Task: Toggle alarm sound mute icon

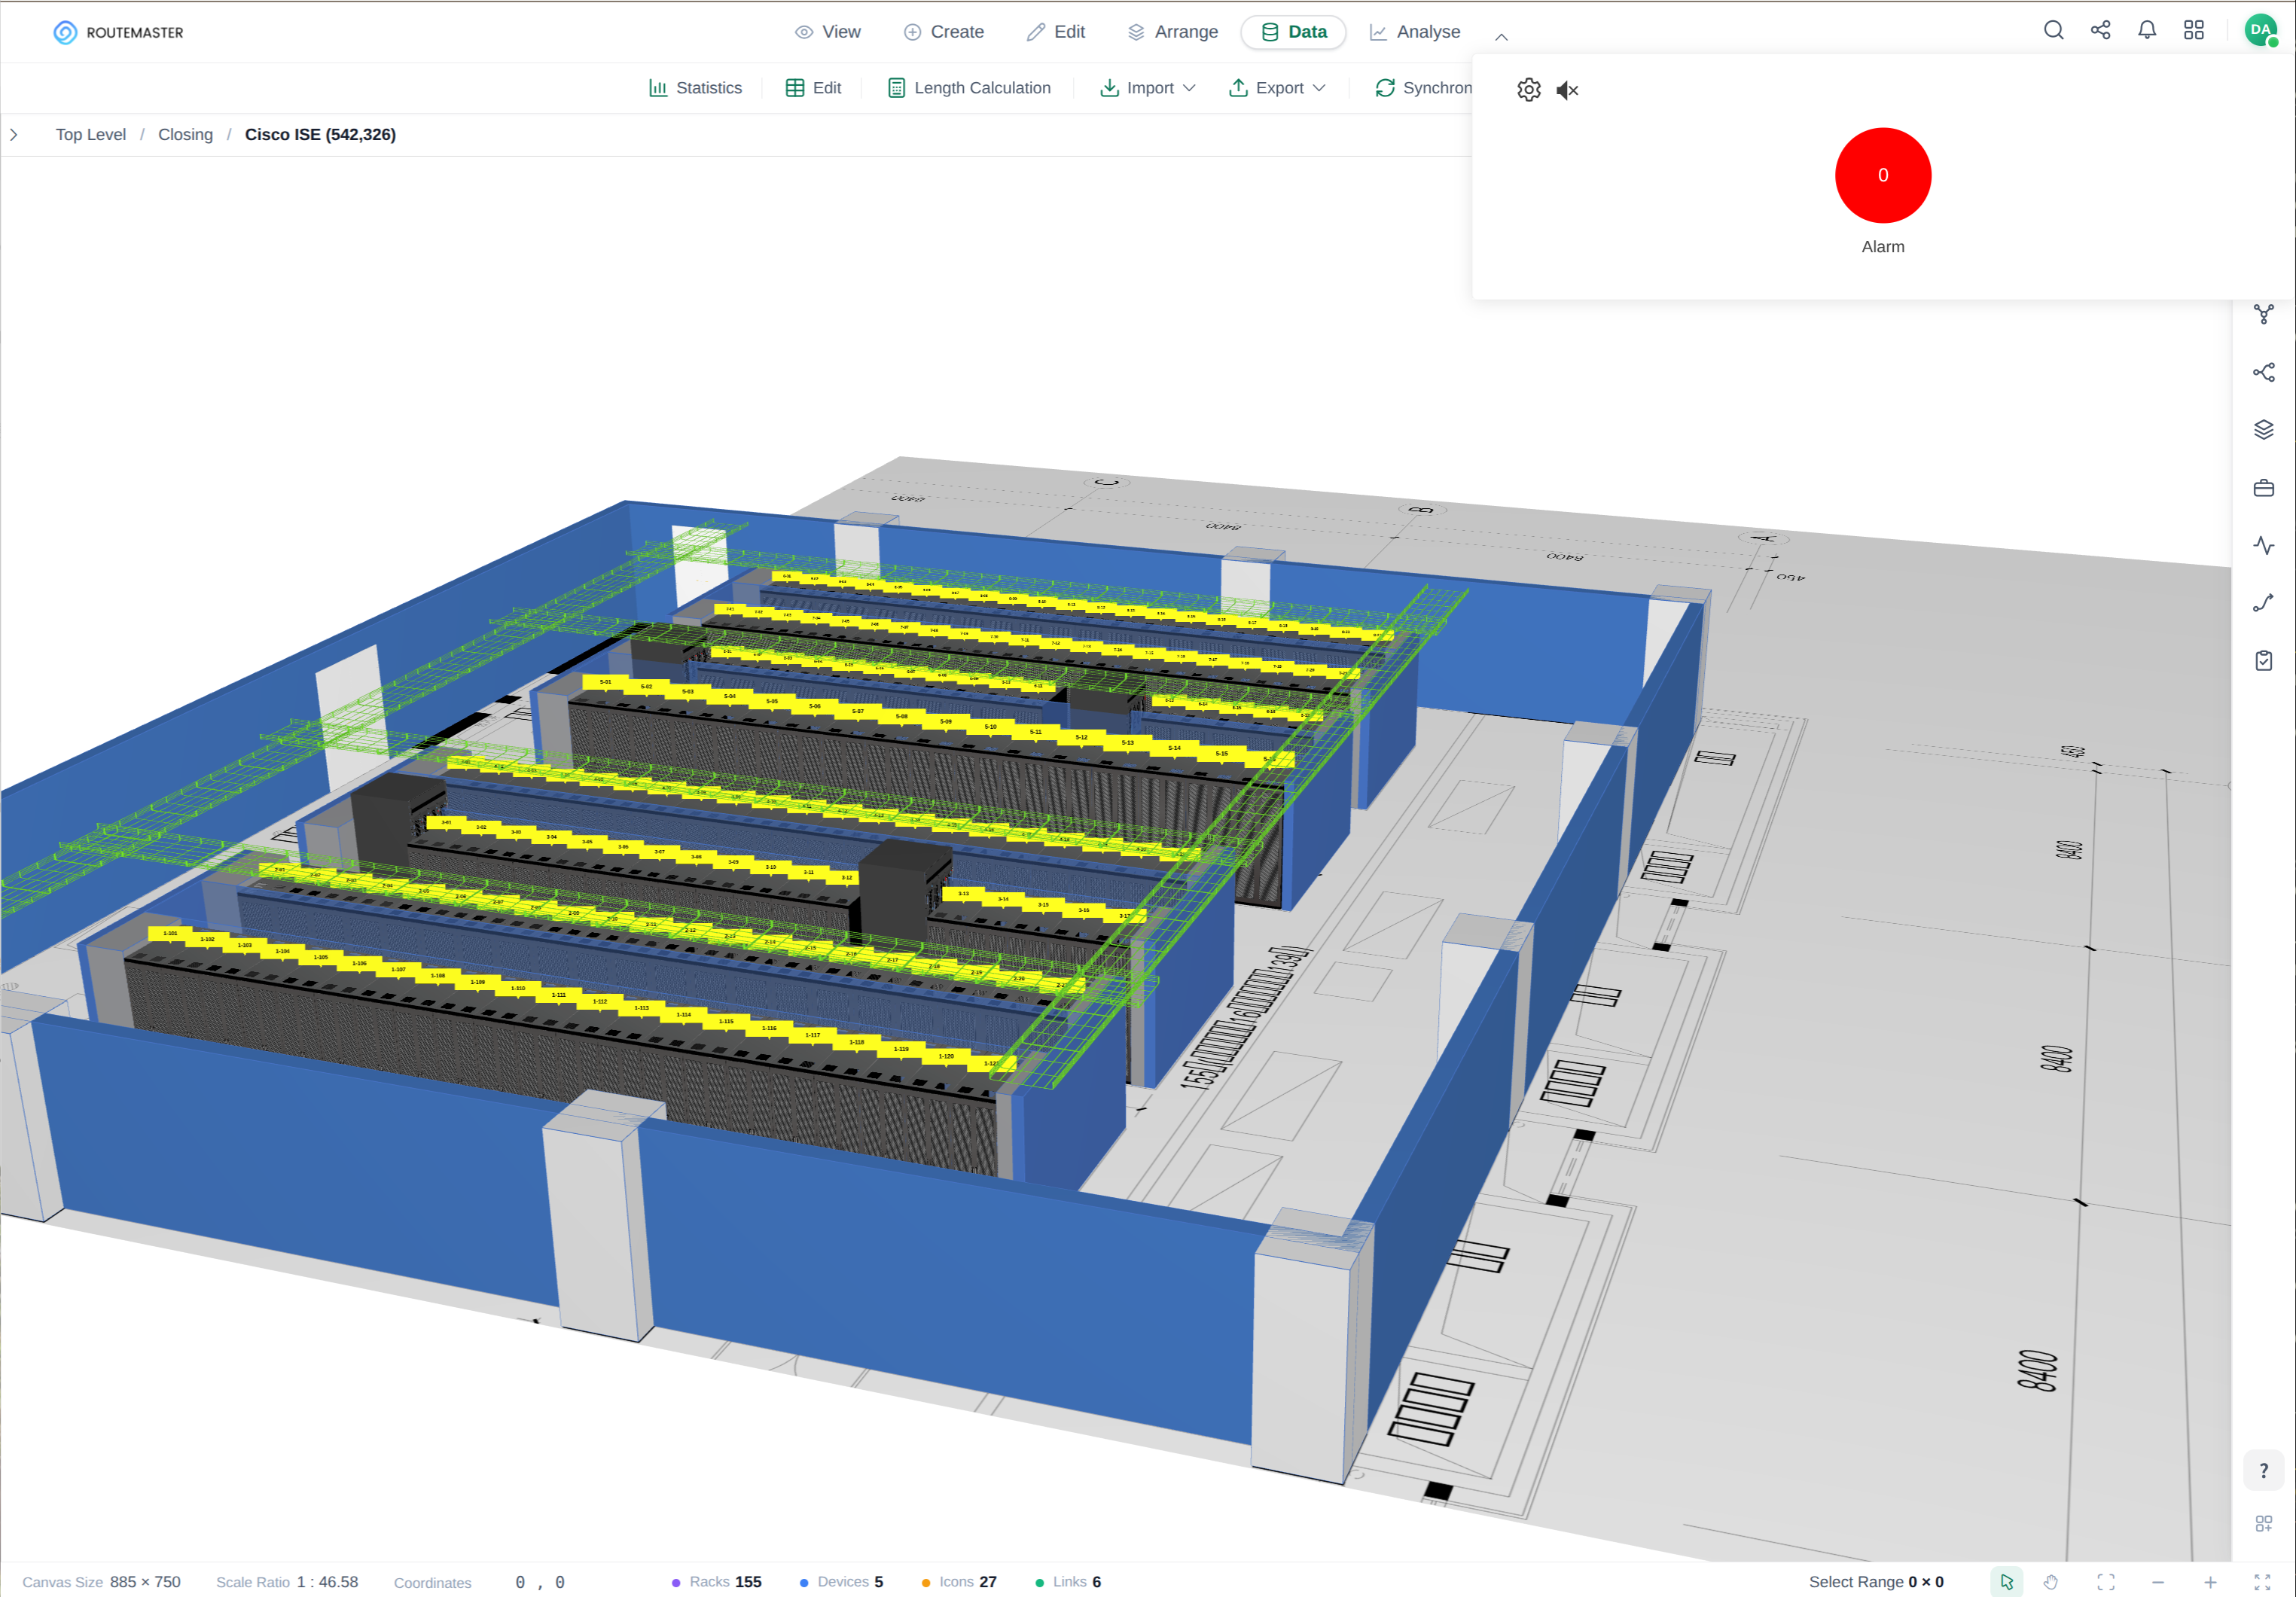Action: 1567,90
